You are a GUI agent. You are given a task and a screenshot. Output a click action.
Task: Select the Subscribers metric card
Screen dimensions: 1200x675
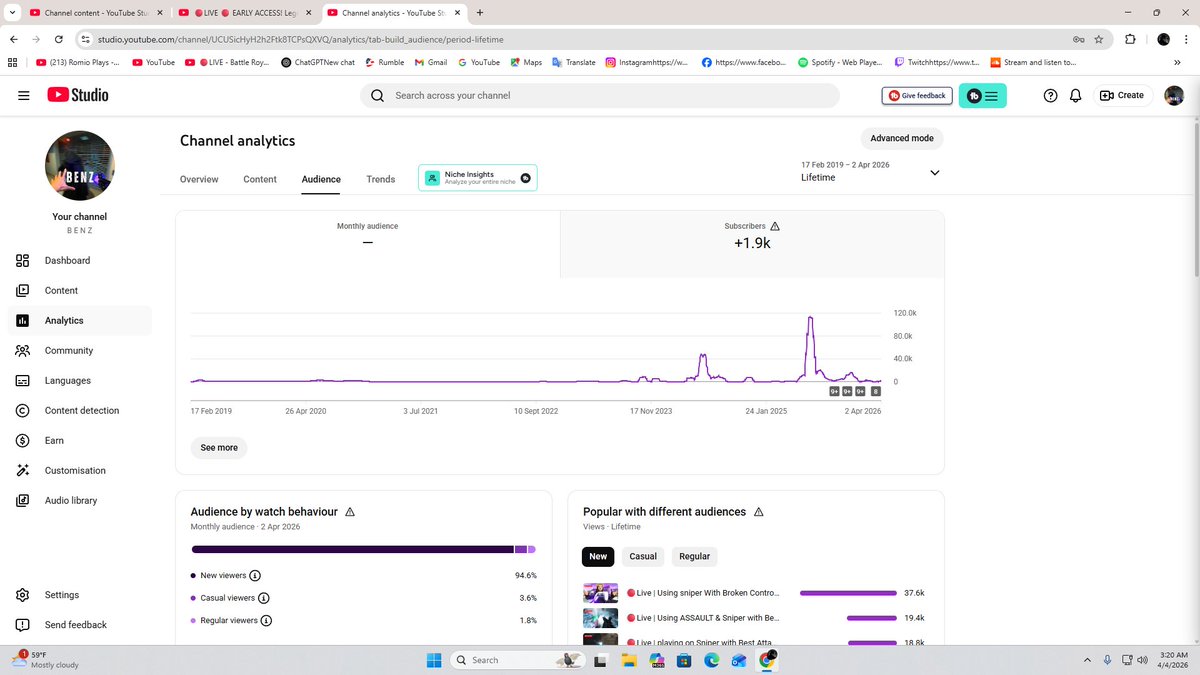(x=752, y=244)
